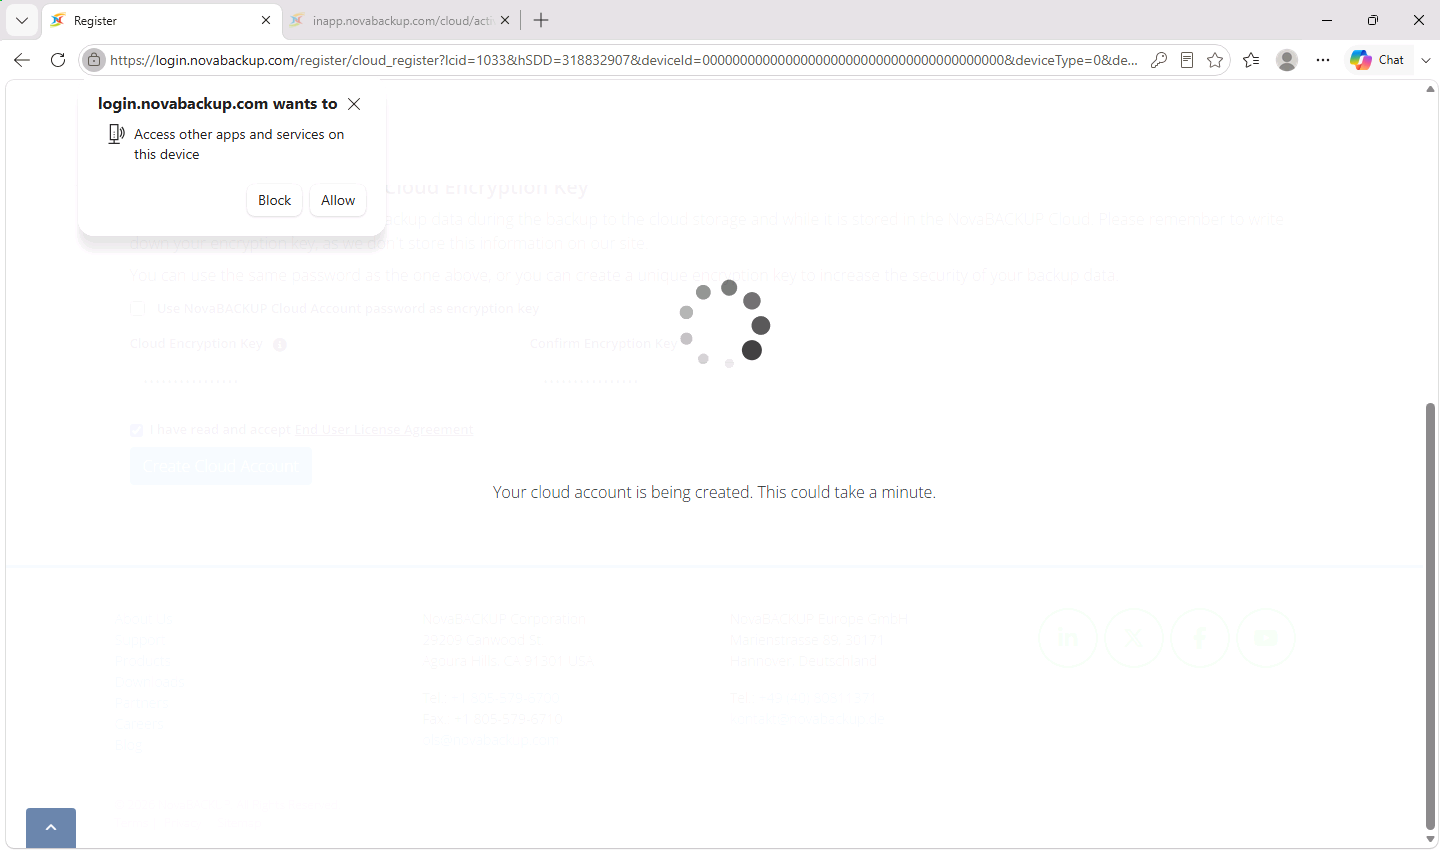Click the scrollbar up arrow

1430,89
